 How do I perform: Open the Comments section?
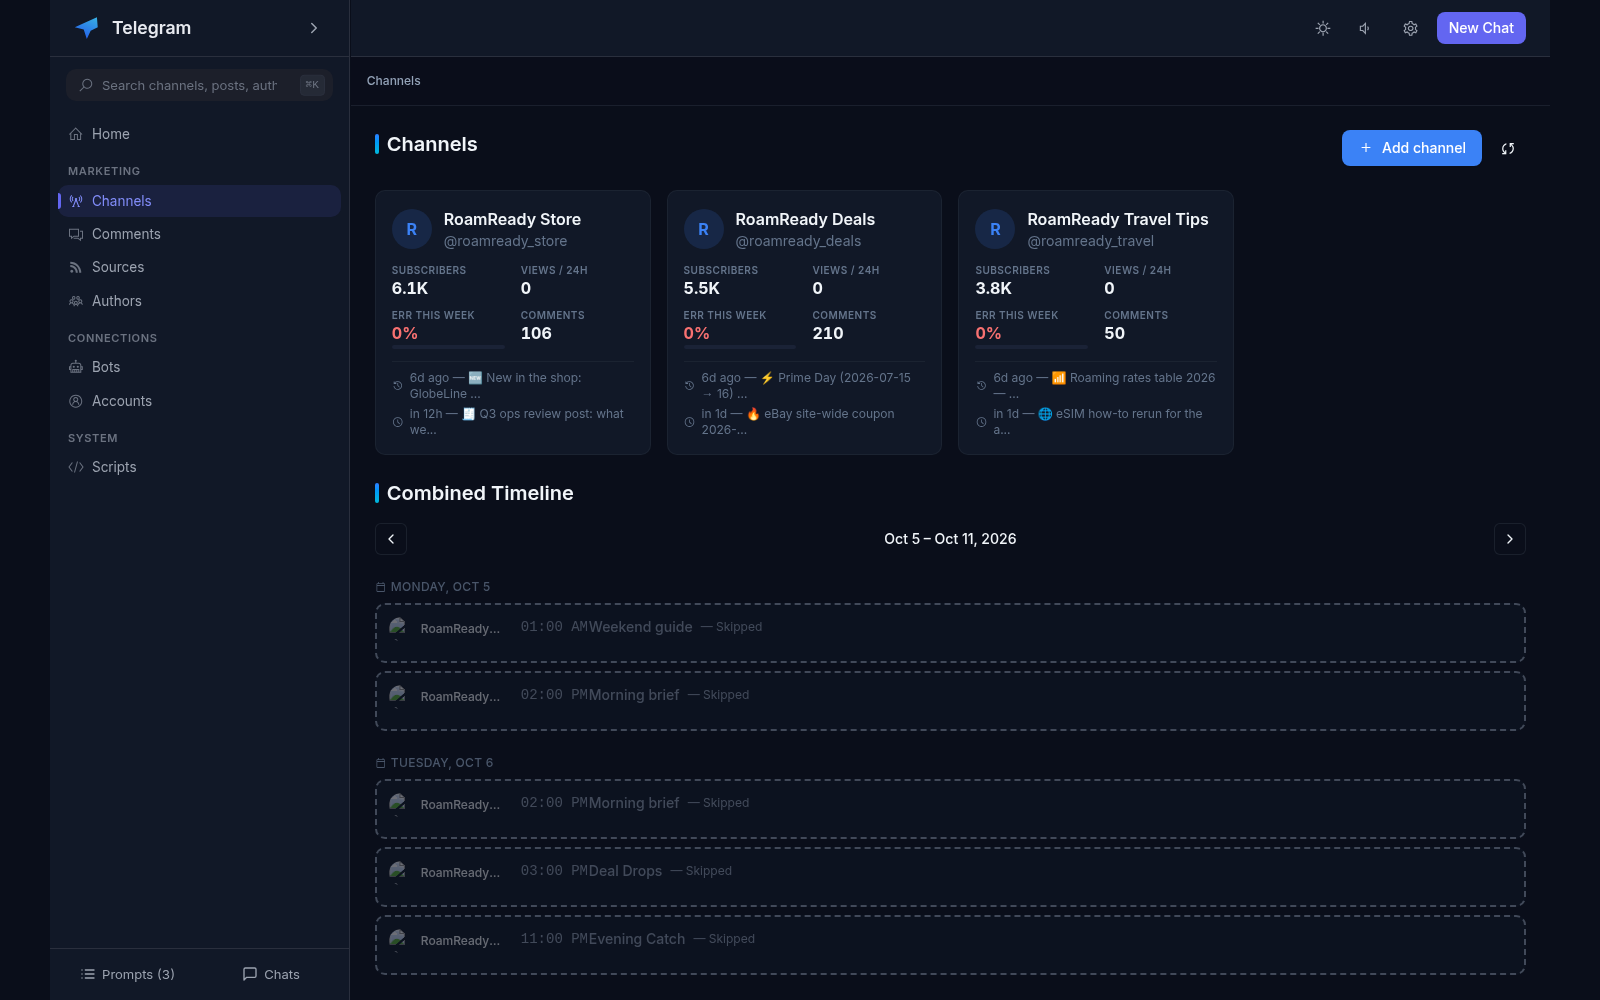tap(200, 234)
